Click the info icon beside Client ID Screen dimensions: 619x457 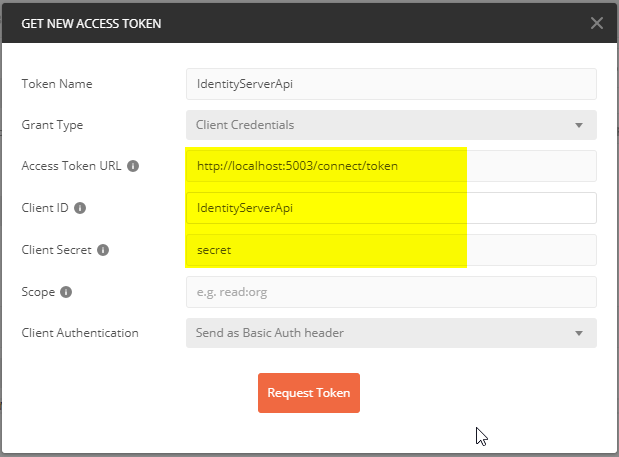[80, 208]
